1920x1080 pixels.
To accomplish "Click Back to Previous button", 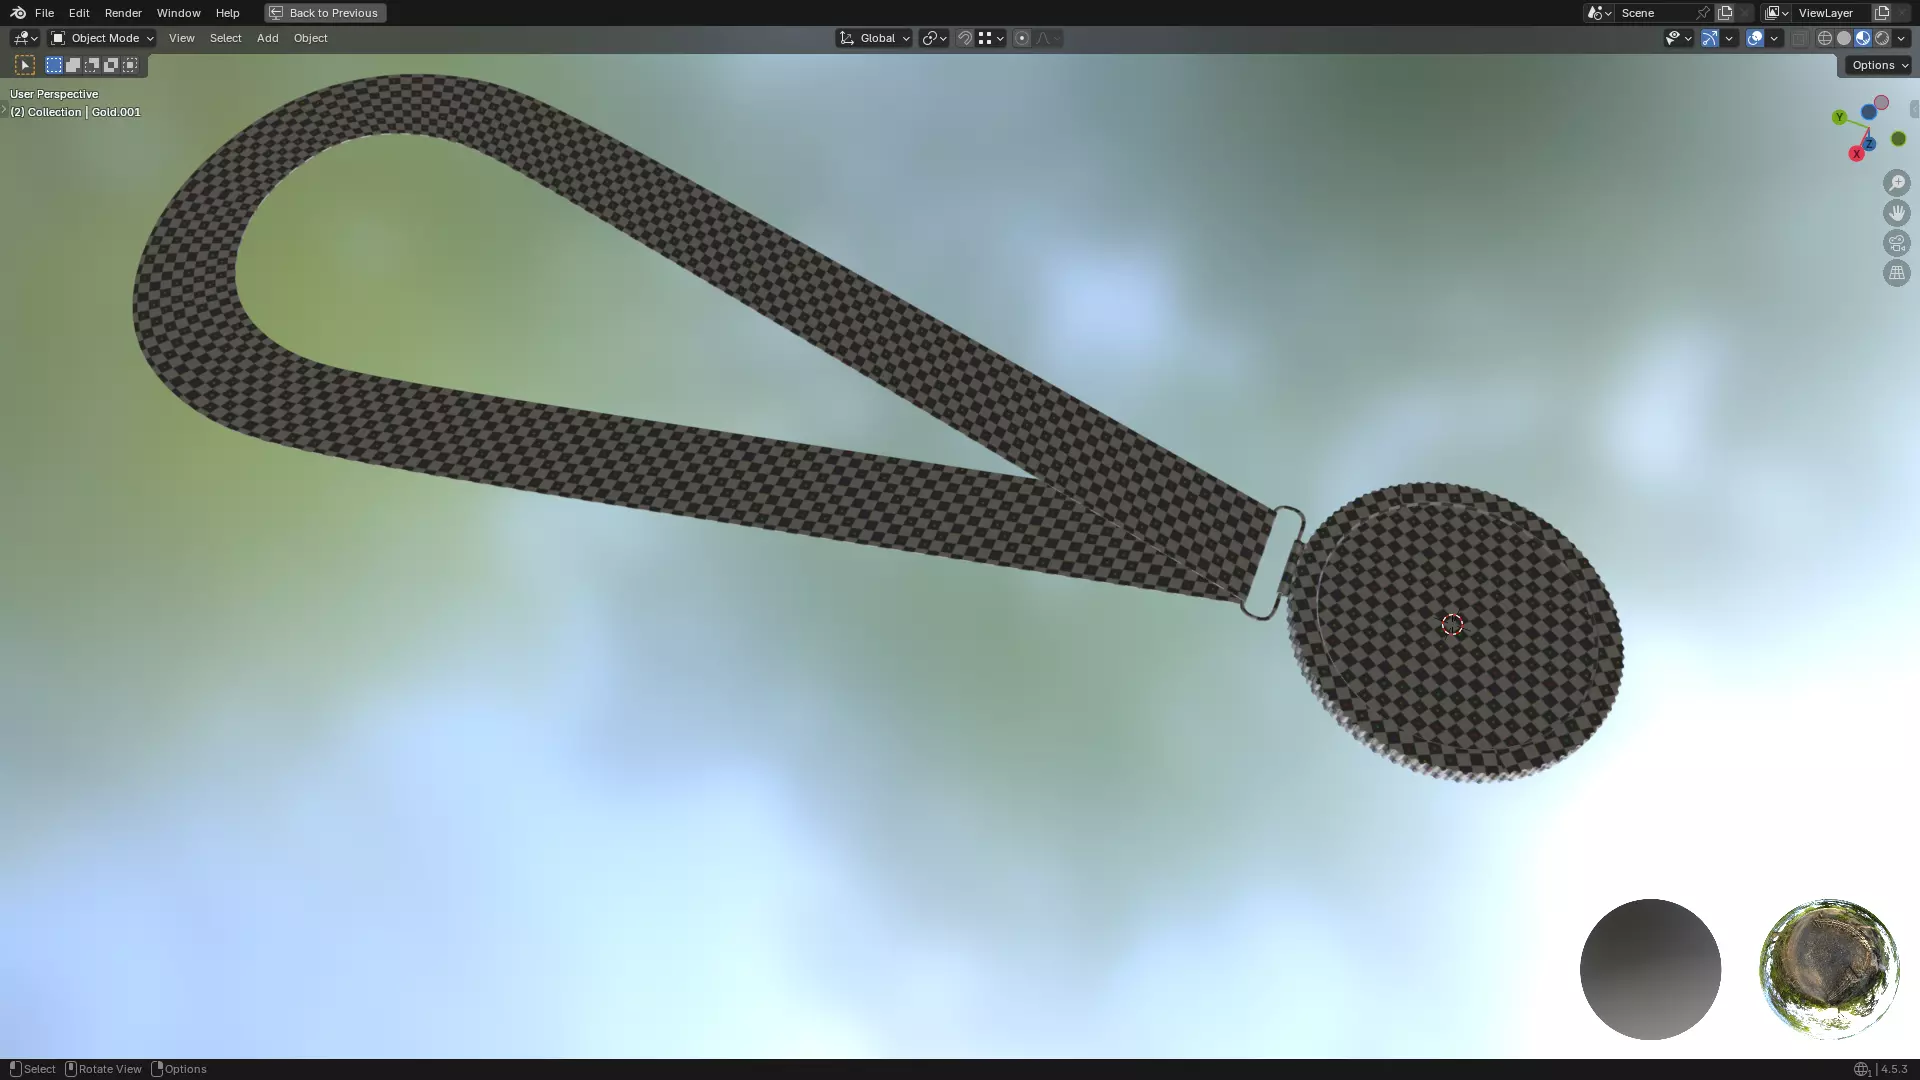I will 325,13.
